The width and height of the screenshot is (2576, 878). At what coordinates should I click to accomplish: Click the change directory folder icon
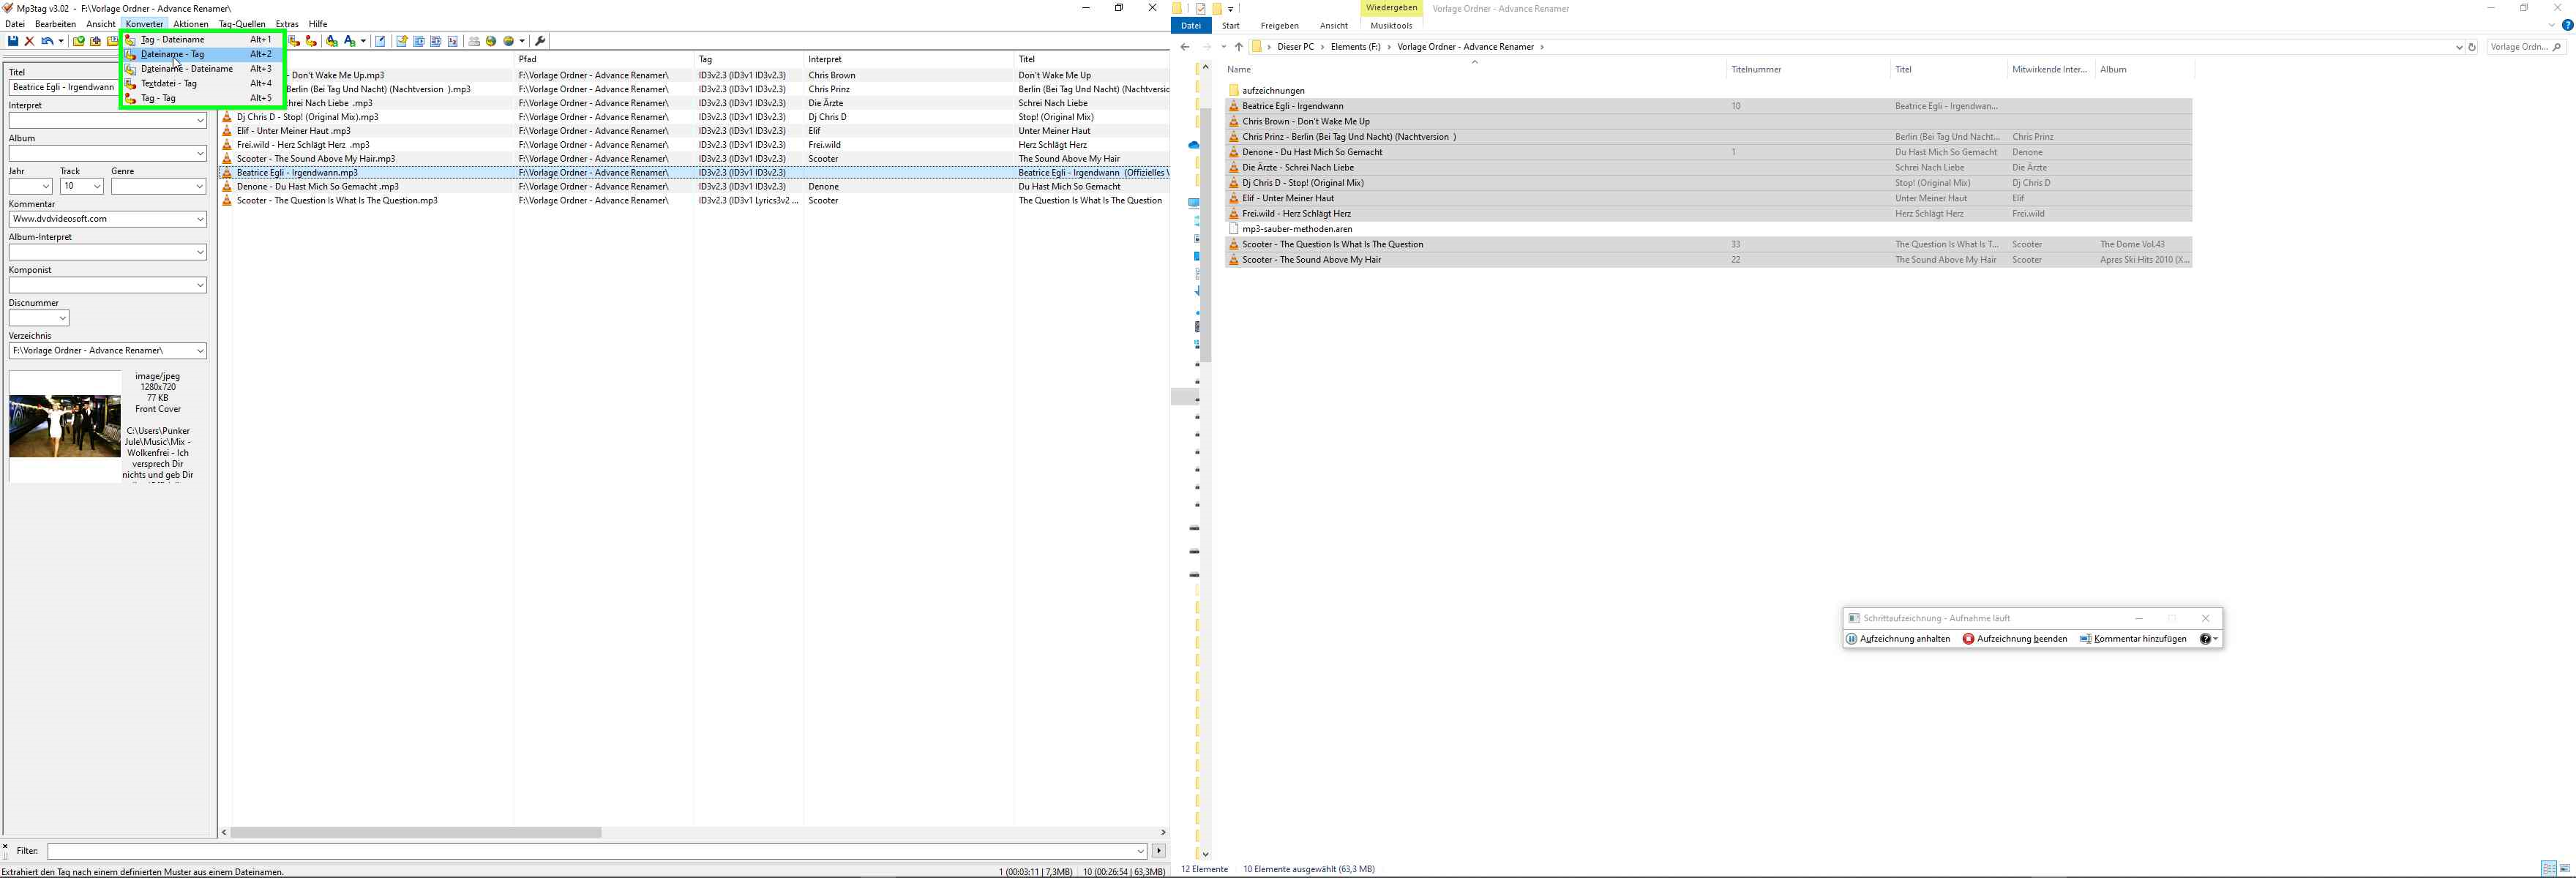[79, 41]
